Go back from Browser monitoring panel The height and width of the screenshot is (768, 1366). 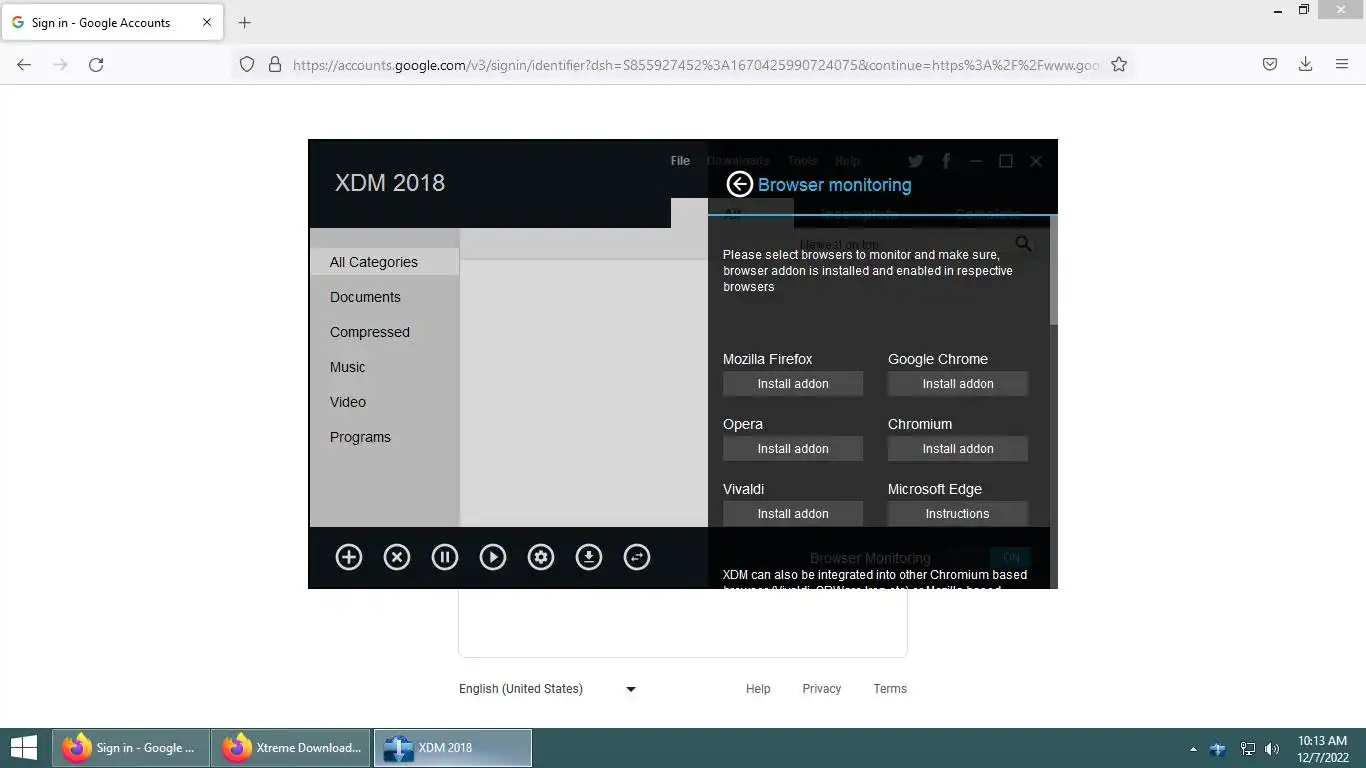tap(739, 184)
